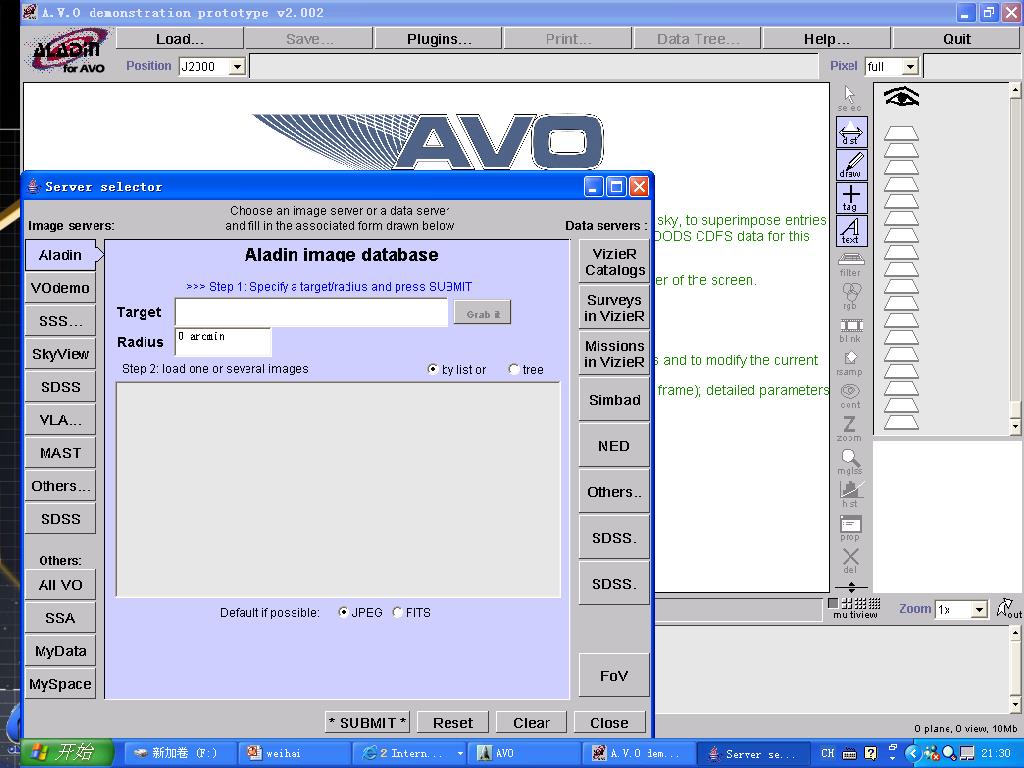The height and width of the screenshot is (768, 1024).
Task: Open the filter tool
Action: [x=850, y=264]
